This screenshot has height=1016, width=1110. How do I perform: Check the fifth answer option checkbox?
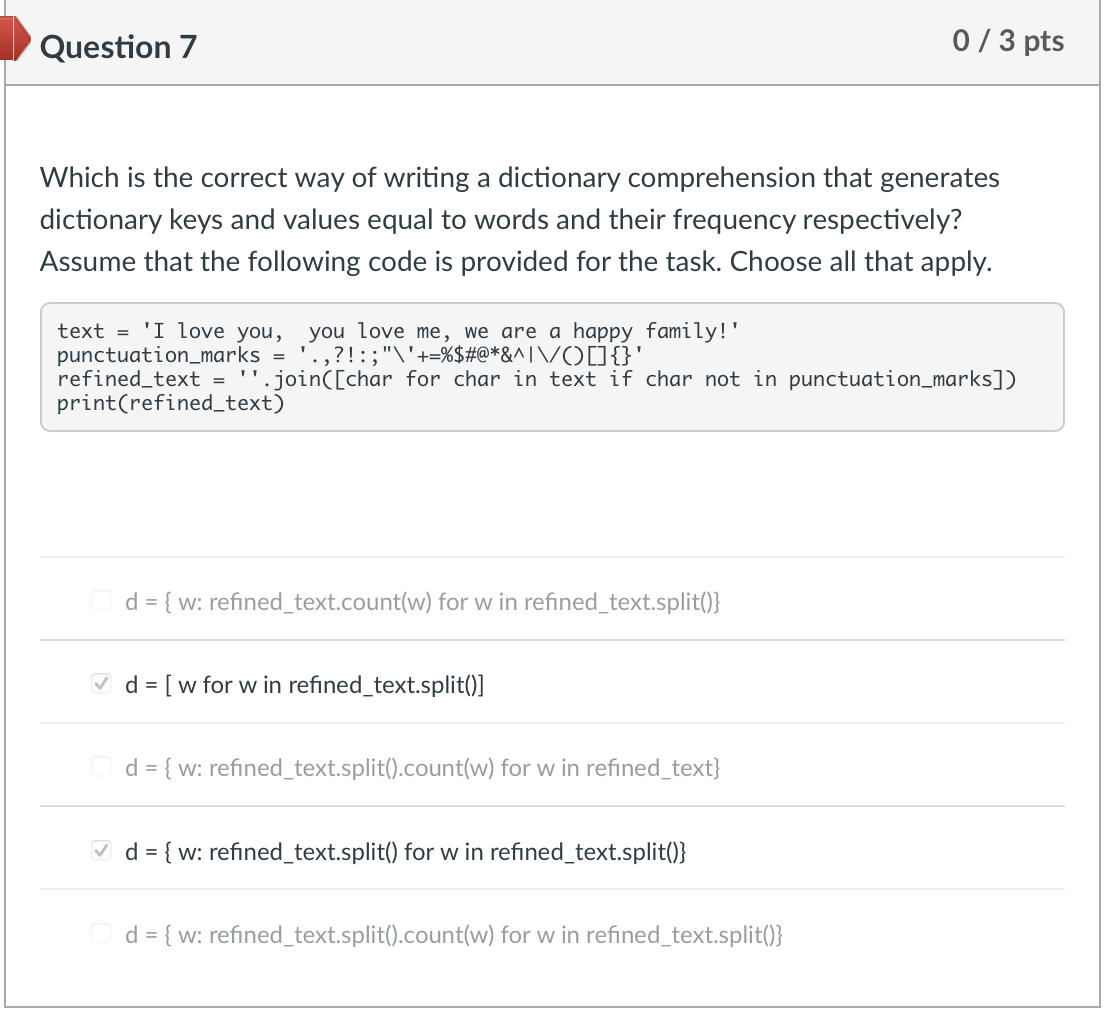(x=101, y=934)
